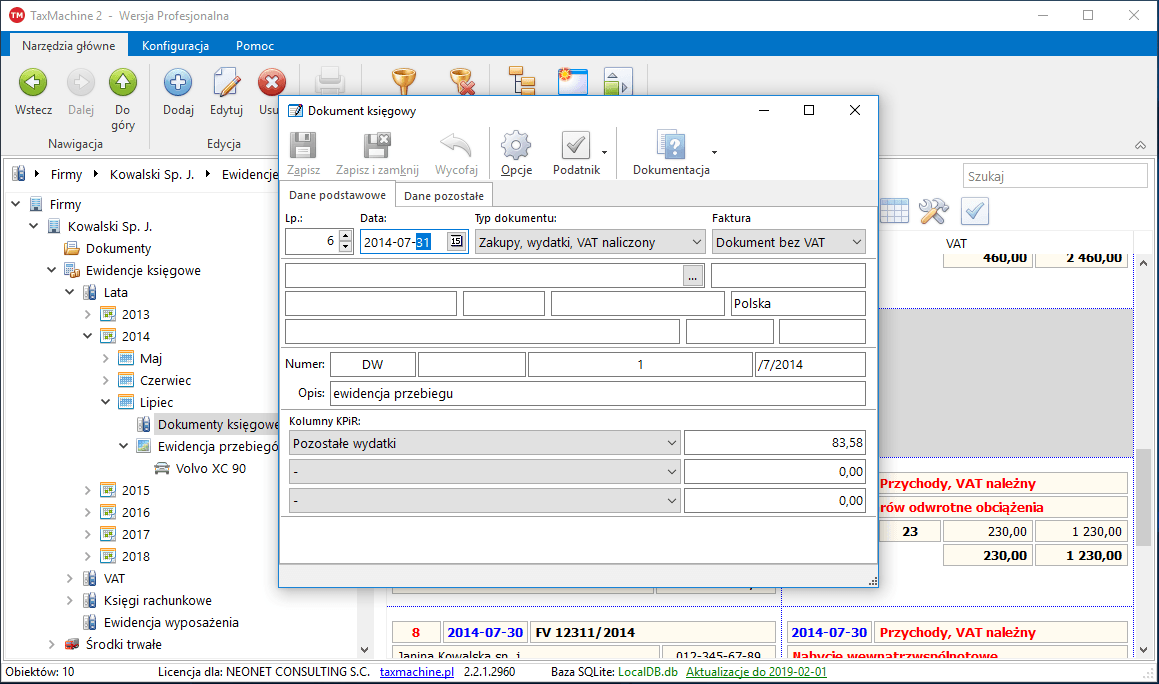
Task: Click the taxmachine.pl link in status bar
Action: [416, 673]
